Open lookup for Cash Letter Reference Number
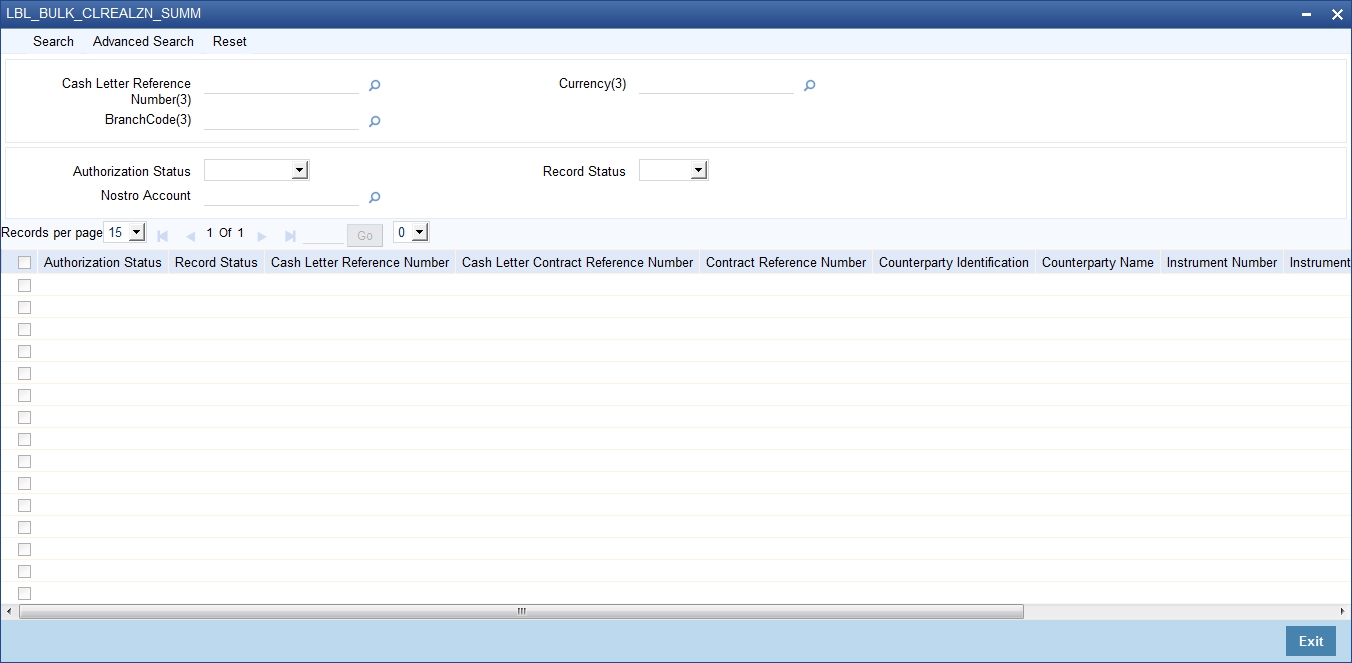1352x663 pixels. coord(375,86)
